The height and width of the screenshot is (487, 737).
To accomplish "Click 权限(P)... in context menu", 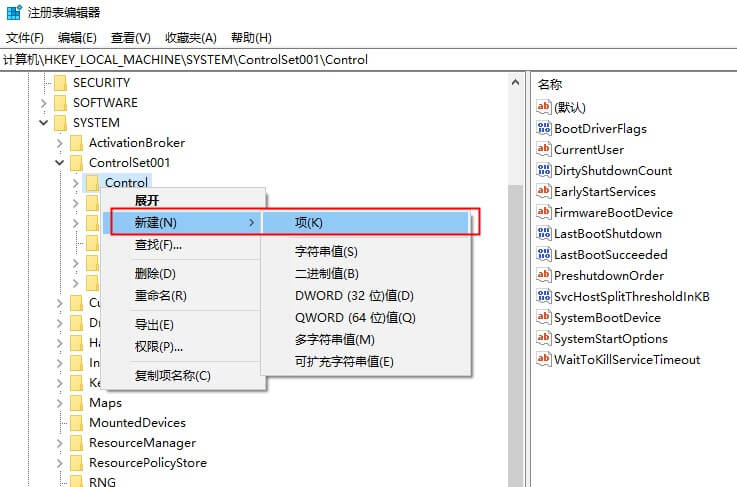I will [158, 347].
